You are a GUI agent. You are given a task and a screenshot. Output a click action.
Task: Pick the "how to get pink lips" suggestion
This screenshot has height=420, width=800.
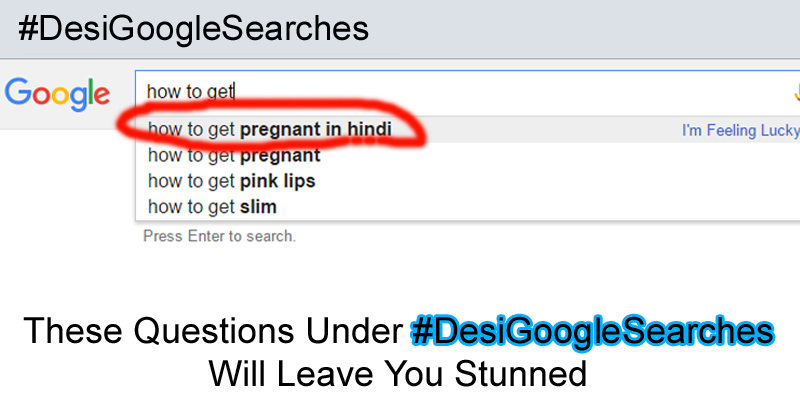(231, 181)
